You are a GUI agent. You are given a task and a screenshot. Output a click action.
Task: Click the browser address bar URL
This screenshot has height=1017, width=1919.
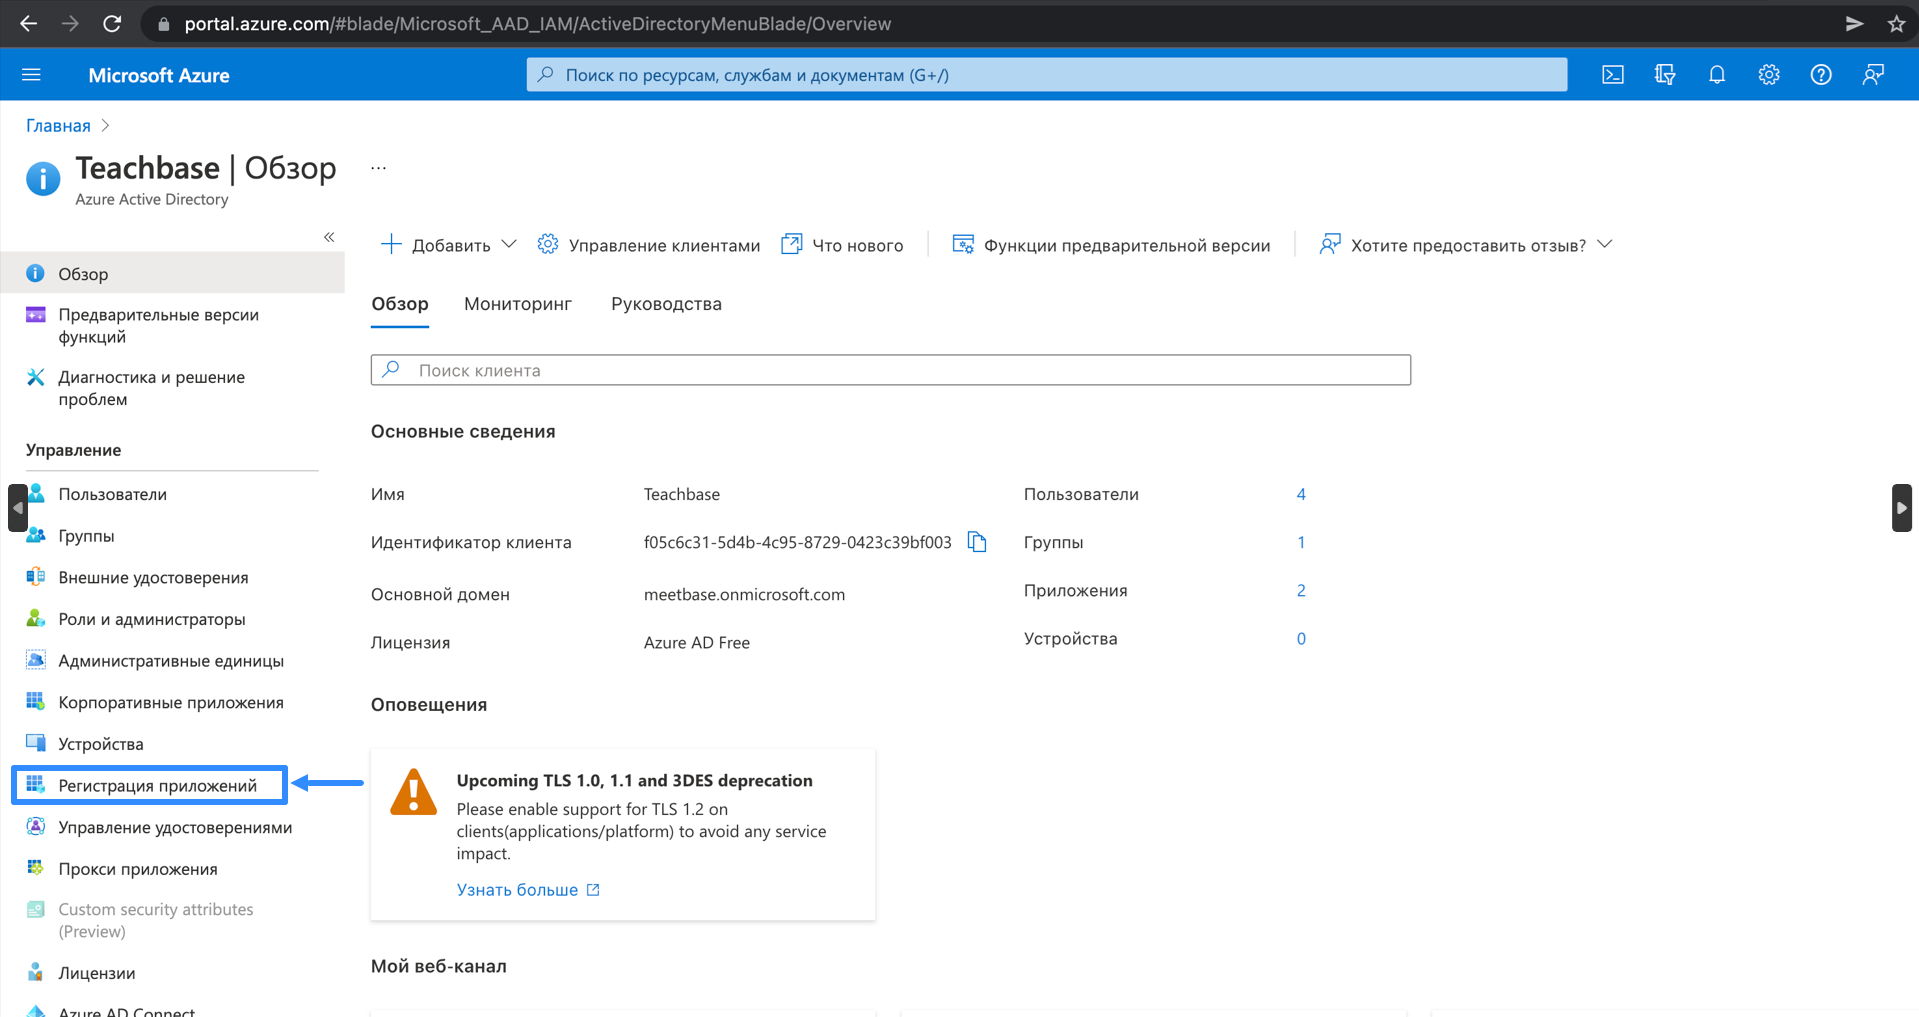pos(538,24)
